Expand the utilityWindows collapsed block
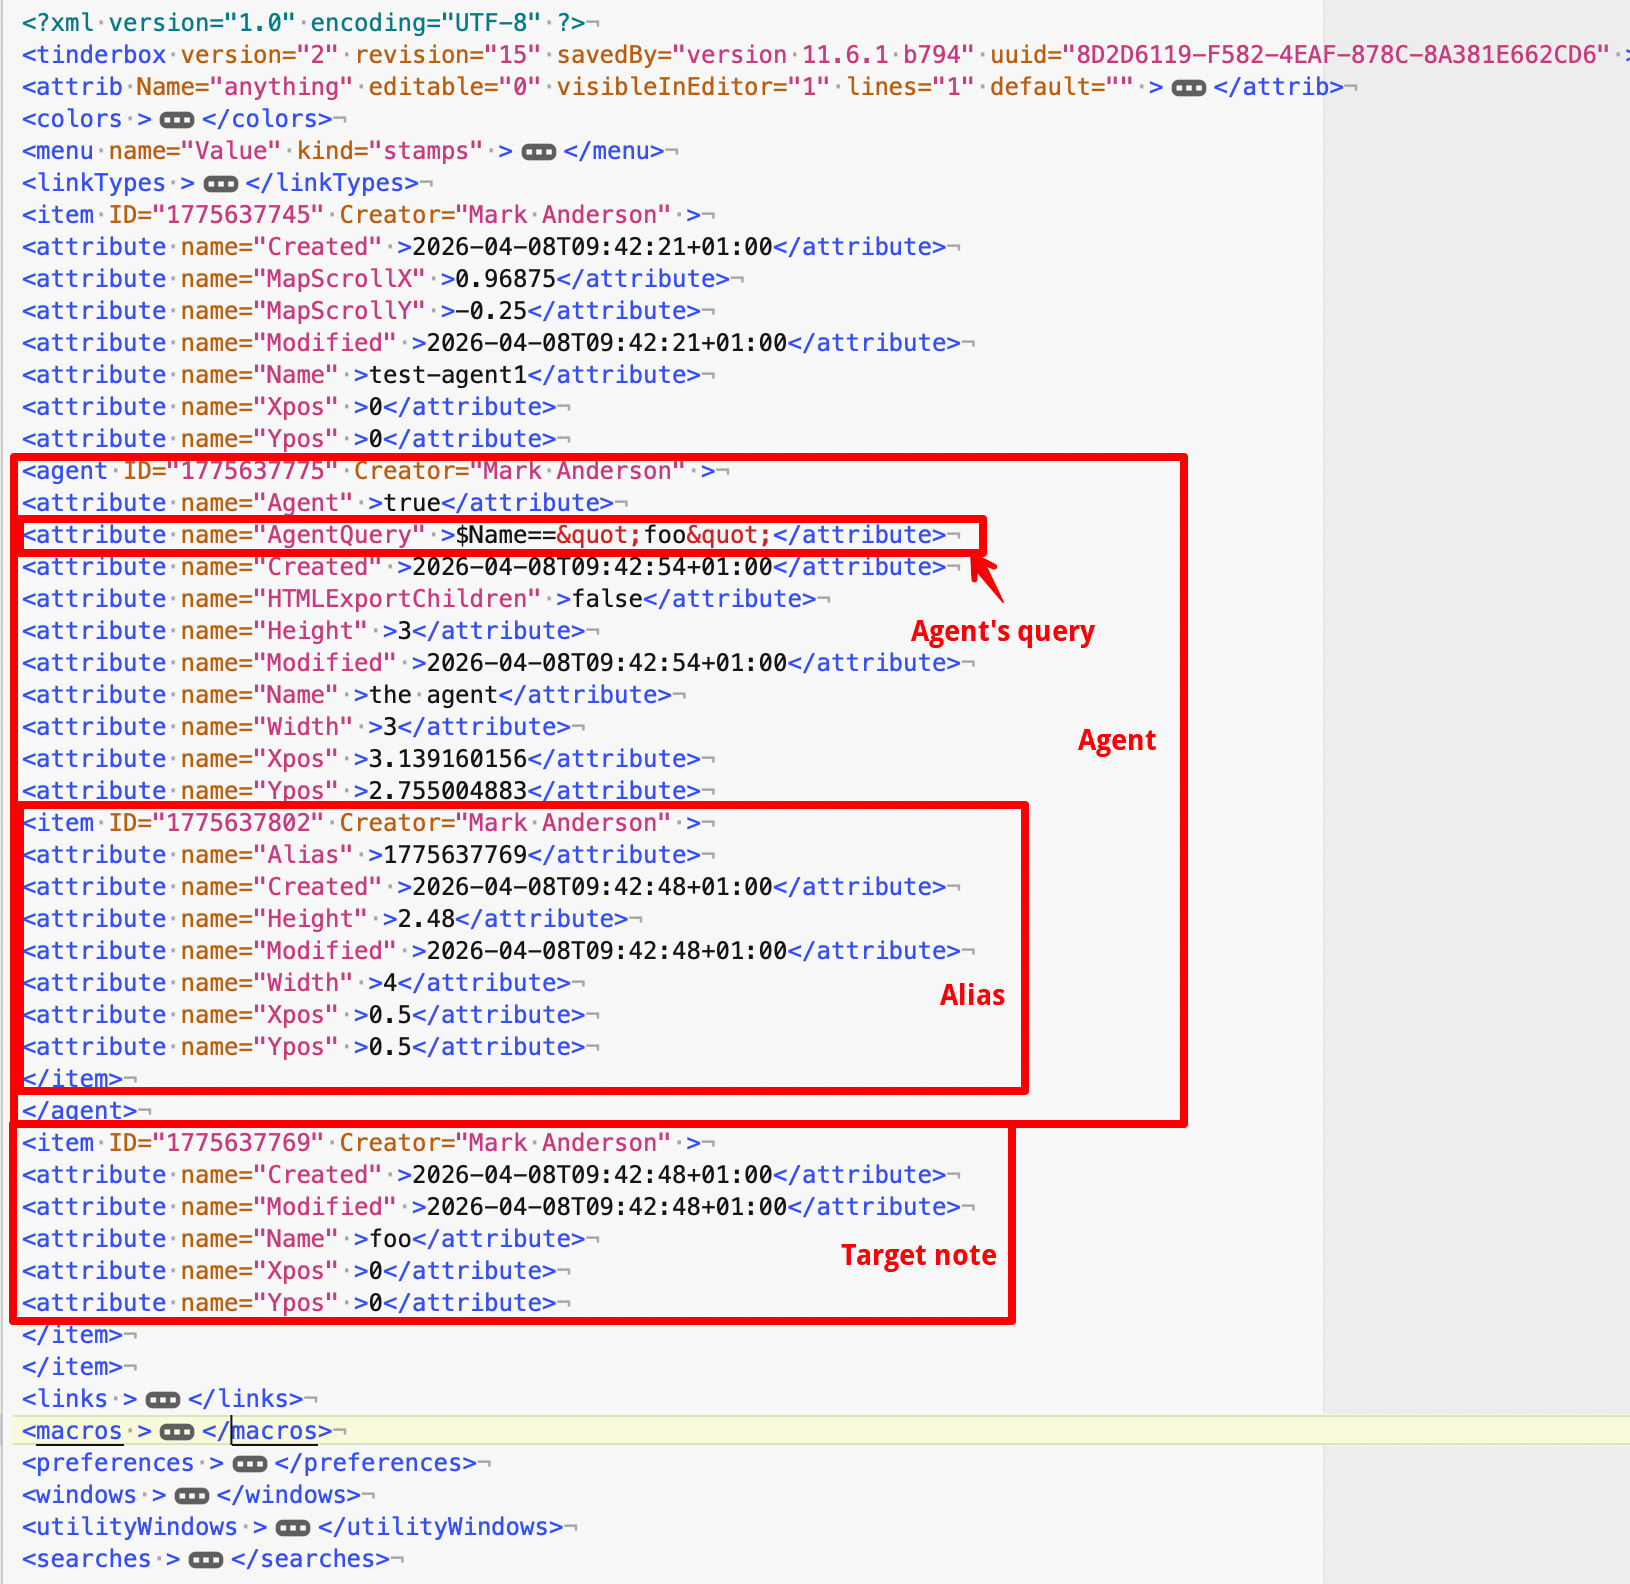Viewport: 1630px width, 1584px height. click(x=292, y=1528)
